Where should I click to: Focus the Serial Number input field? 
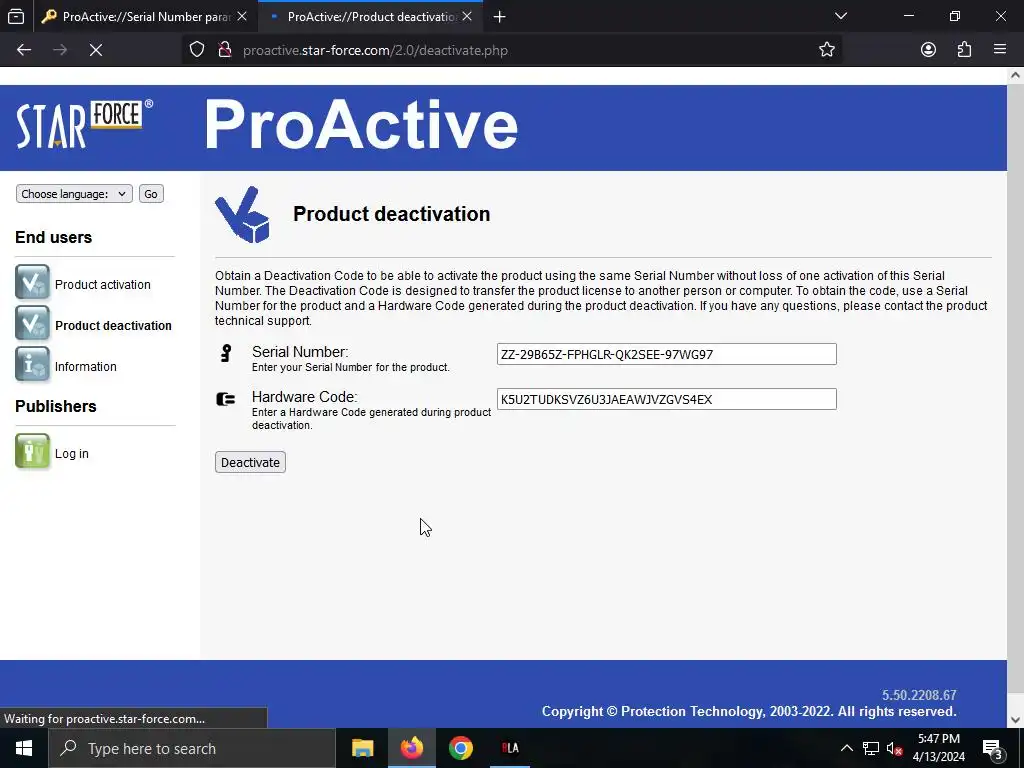666,354
